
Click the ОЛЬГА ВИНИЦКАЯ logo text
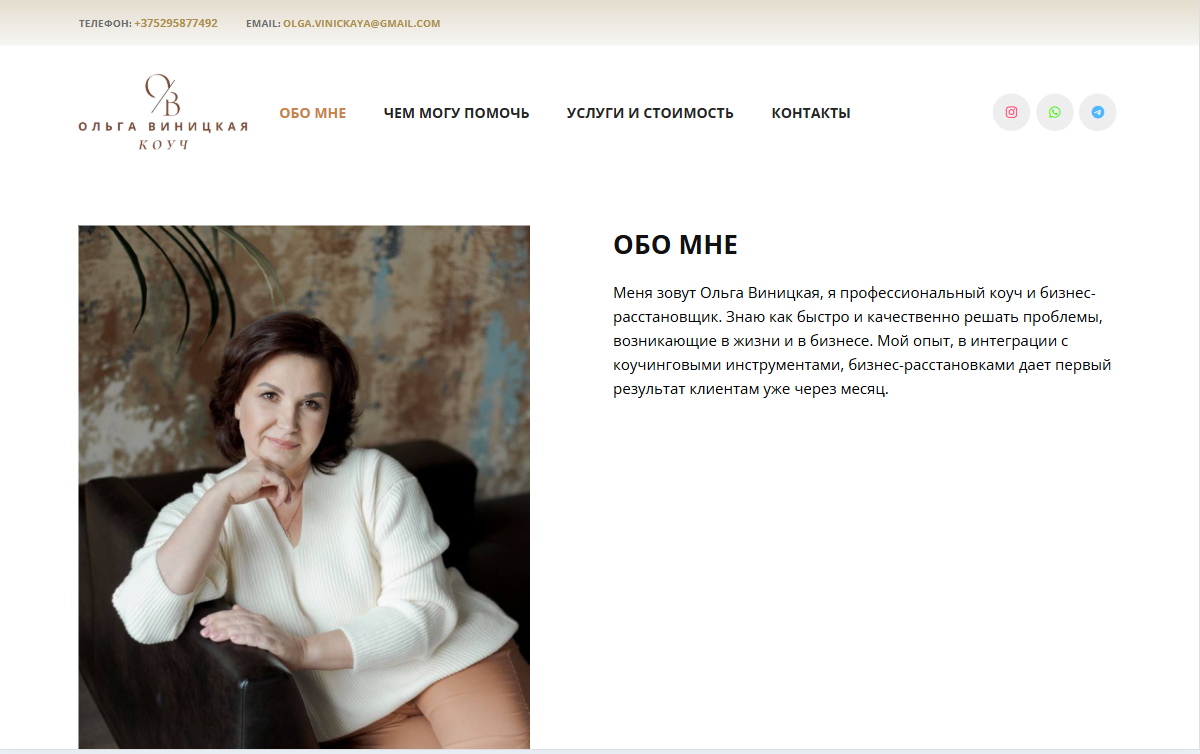163,127
